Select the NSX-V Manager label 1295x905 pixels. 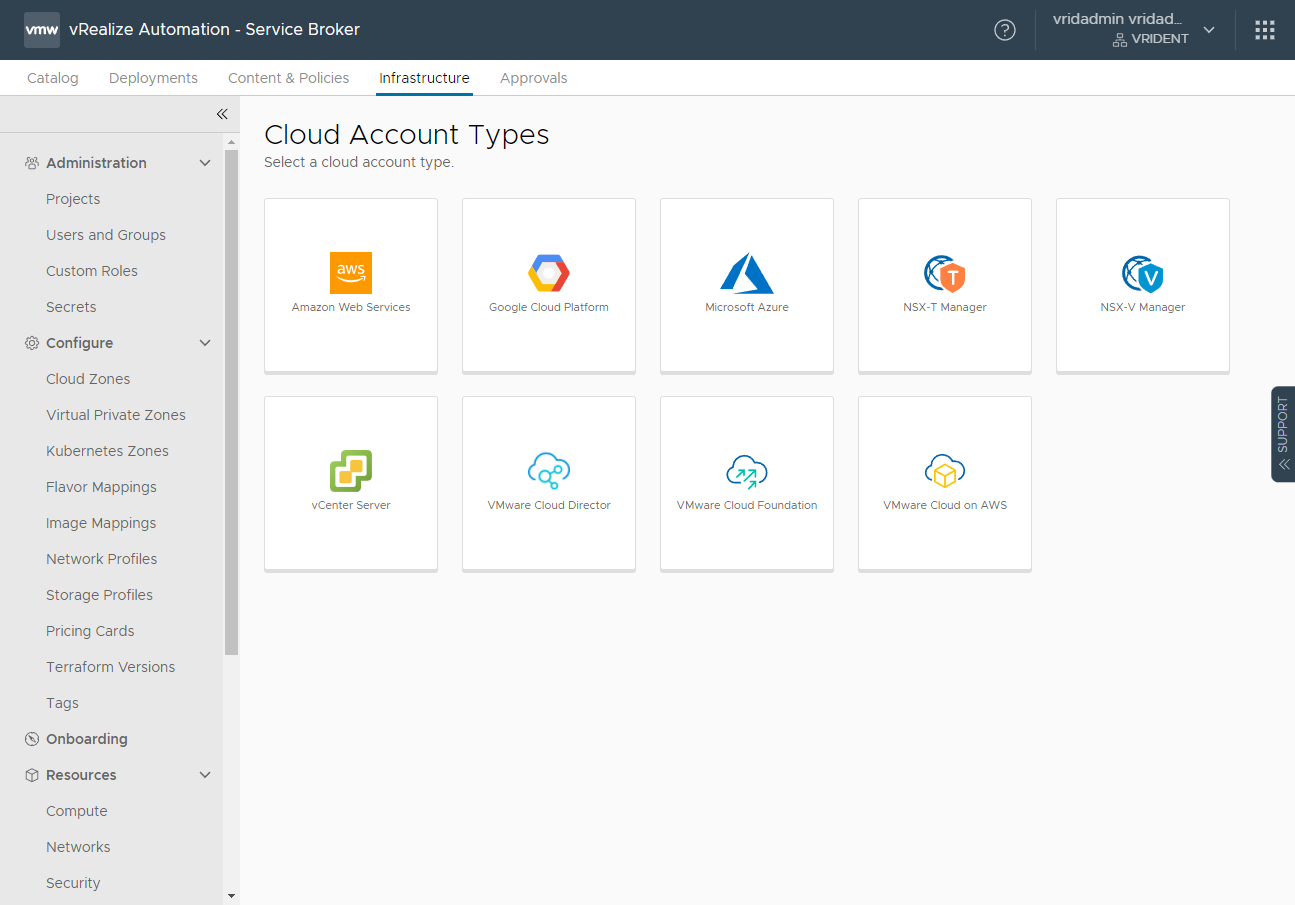click(x=1143, y=307)
